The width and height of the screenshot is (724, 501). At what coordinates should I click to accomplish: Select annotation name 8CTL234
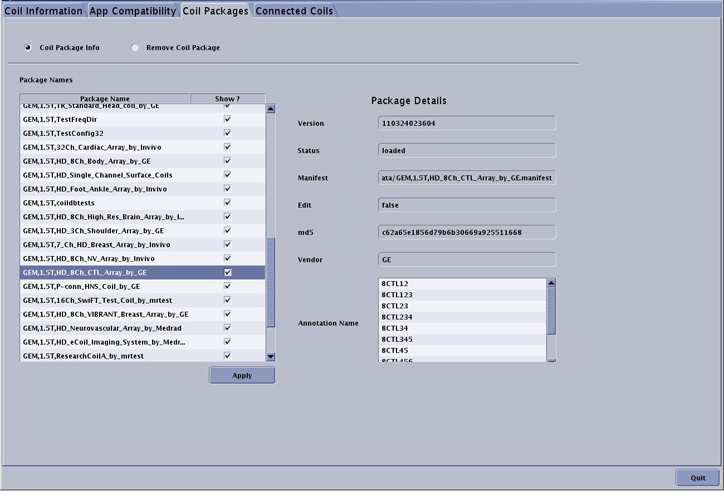tap(397, 317)
